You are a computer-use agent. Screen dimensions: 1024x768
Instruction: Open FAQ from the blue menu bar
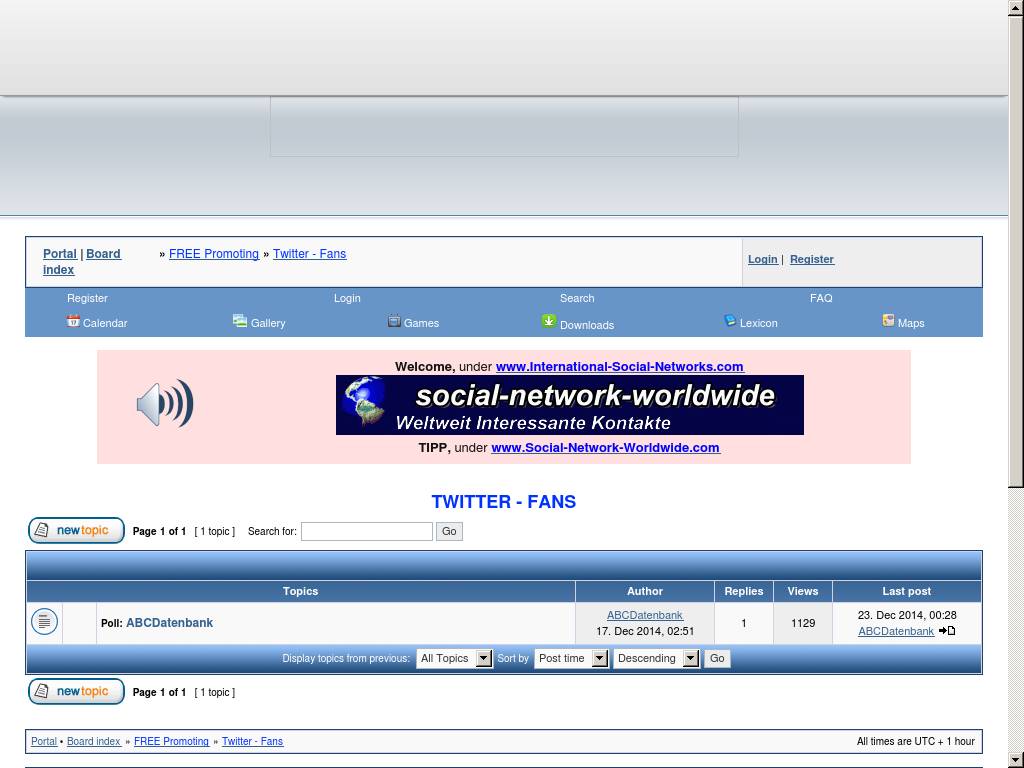point(821,298)
